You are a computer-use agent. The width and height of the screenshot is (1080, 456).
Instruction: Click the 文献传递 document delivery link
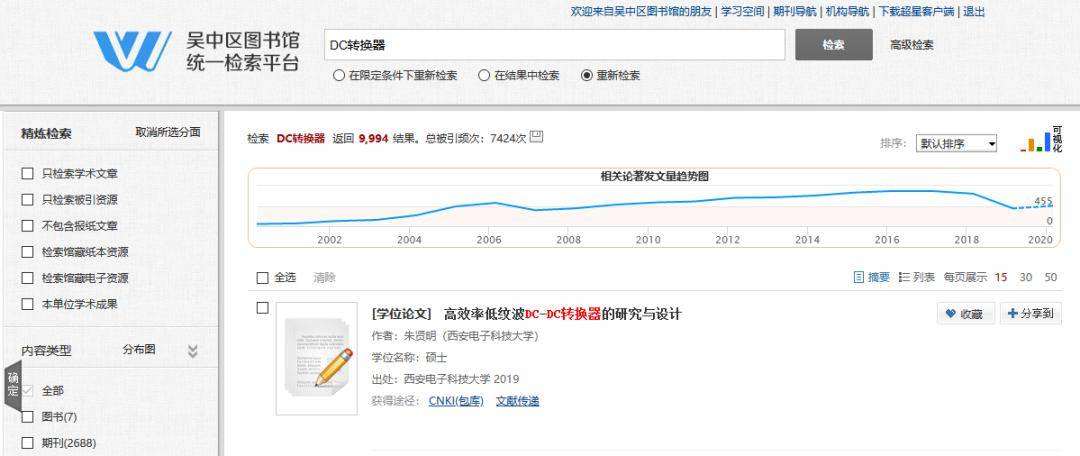pos(517,401)
